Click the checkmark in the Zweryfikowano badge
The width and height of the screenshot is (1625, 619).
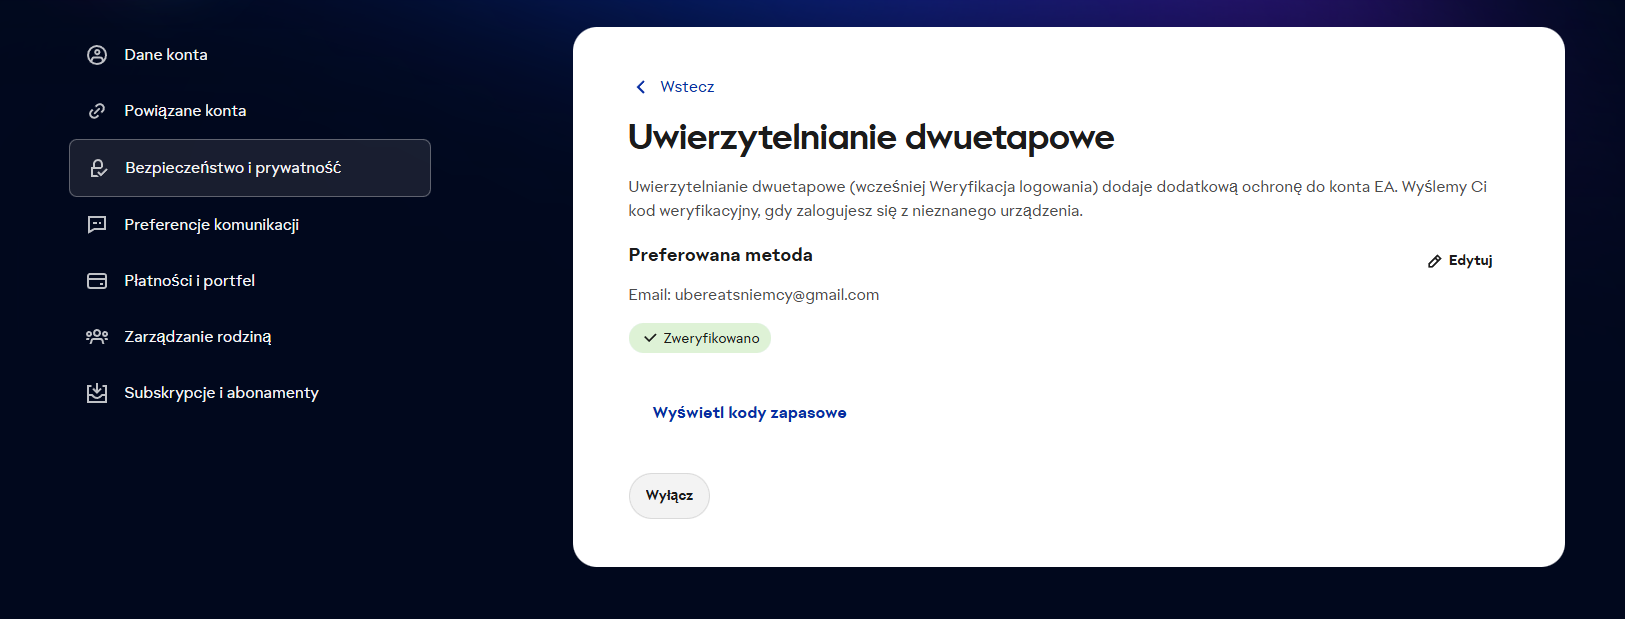coord(650,338)
